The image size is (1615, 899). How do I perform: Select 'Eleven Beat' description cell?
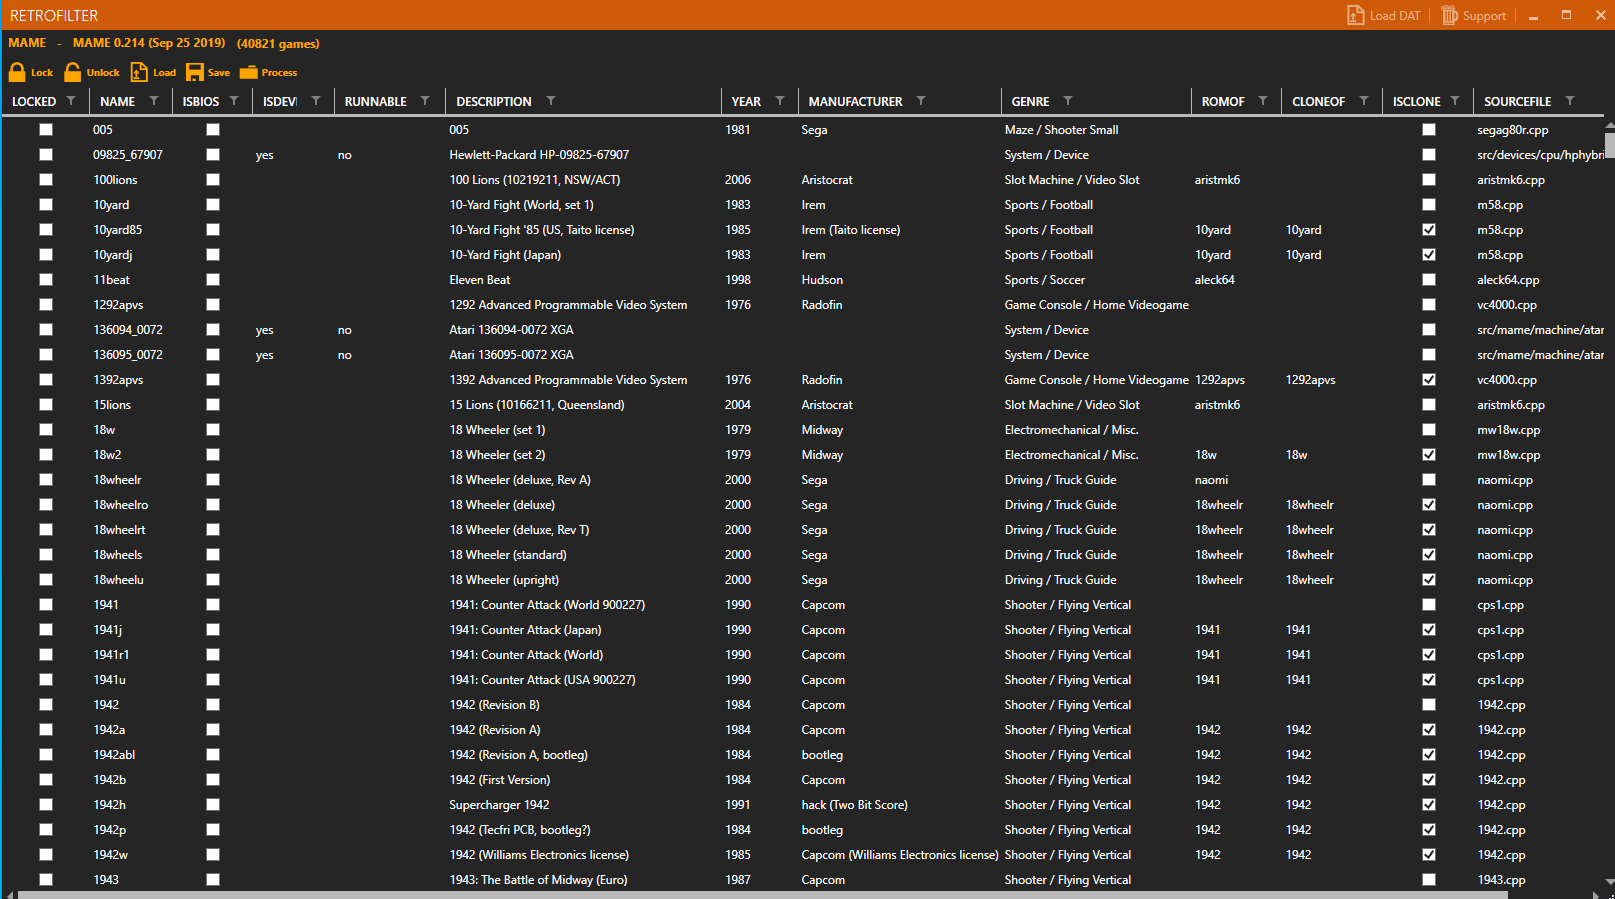pos(480,280)
